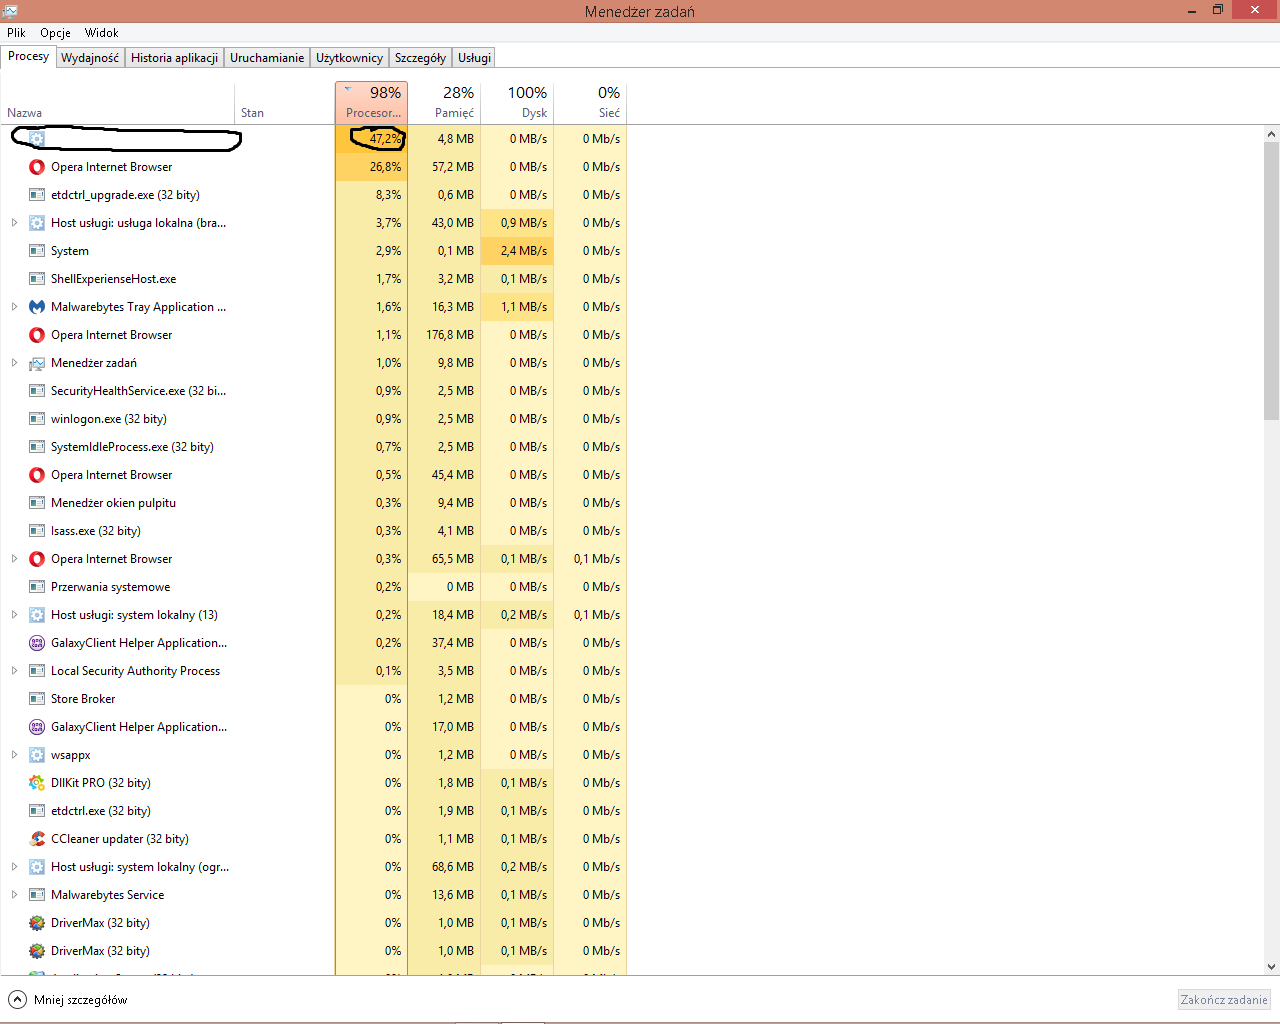The image size is (1280, 1024).
Task: Click the Task Manager title bar icon
Action: 10,11
